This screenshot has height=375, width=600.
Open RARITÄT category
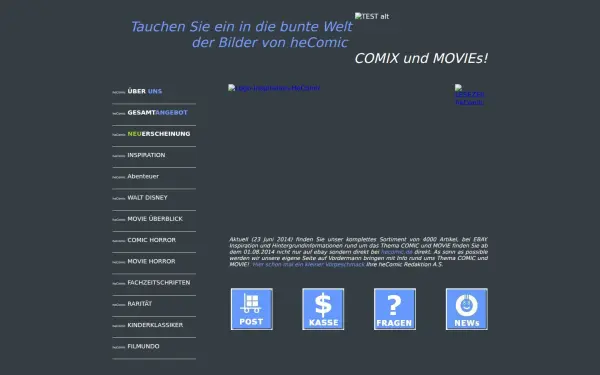tap(140, 304)
